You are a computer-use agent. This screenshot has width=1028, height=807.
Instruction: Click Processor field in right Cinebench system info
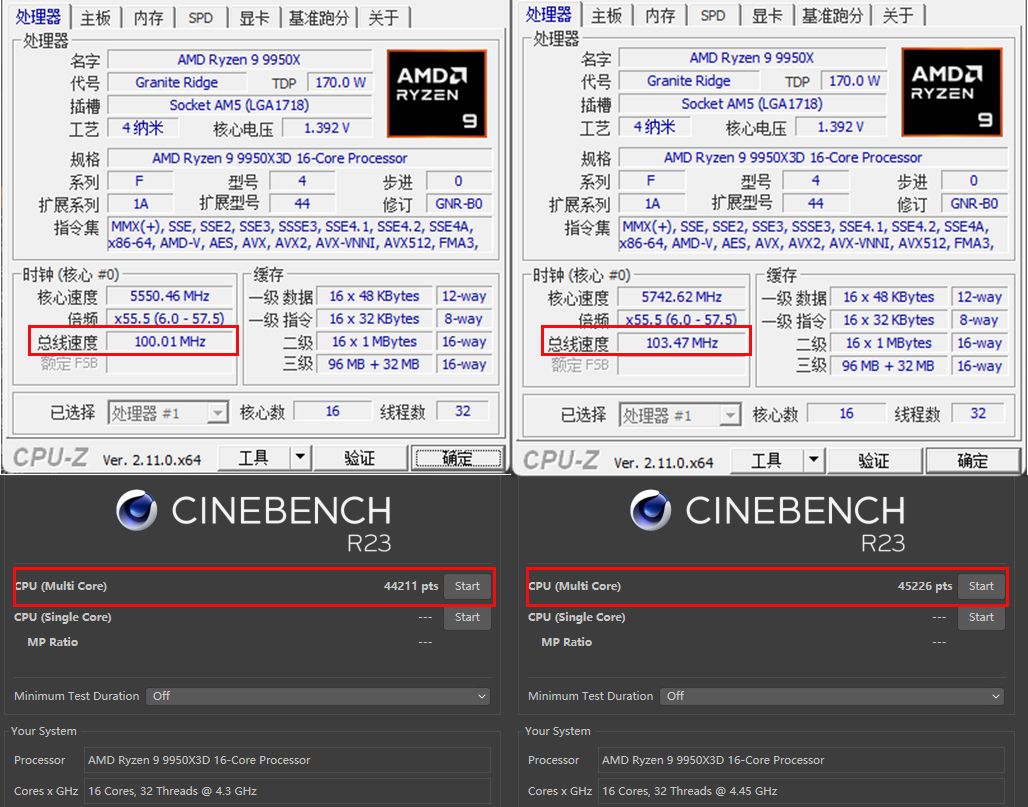click(x=801, y=760)
